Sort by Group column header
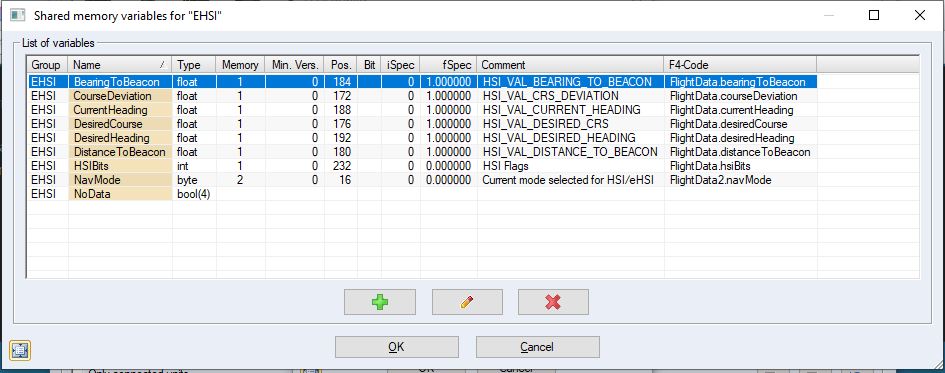 coord(47,64)
